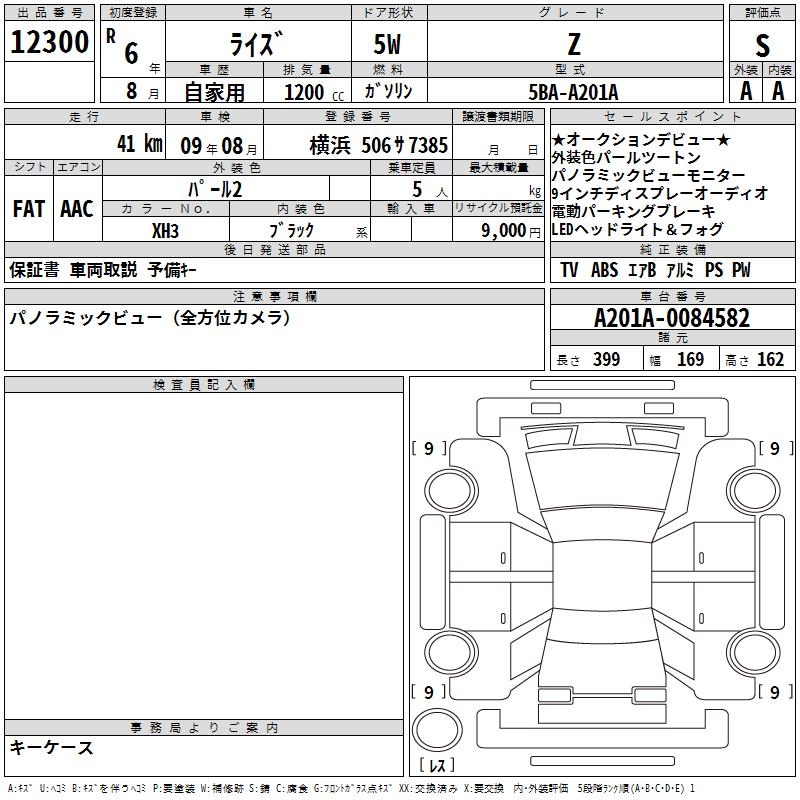
Task: Click the bottom-right [9] tire marker
Action: 775,692
